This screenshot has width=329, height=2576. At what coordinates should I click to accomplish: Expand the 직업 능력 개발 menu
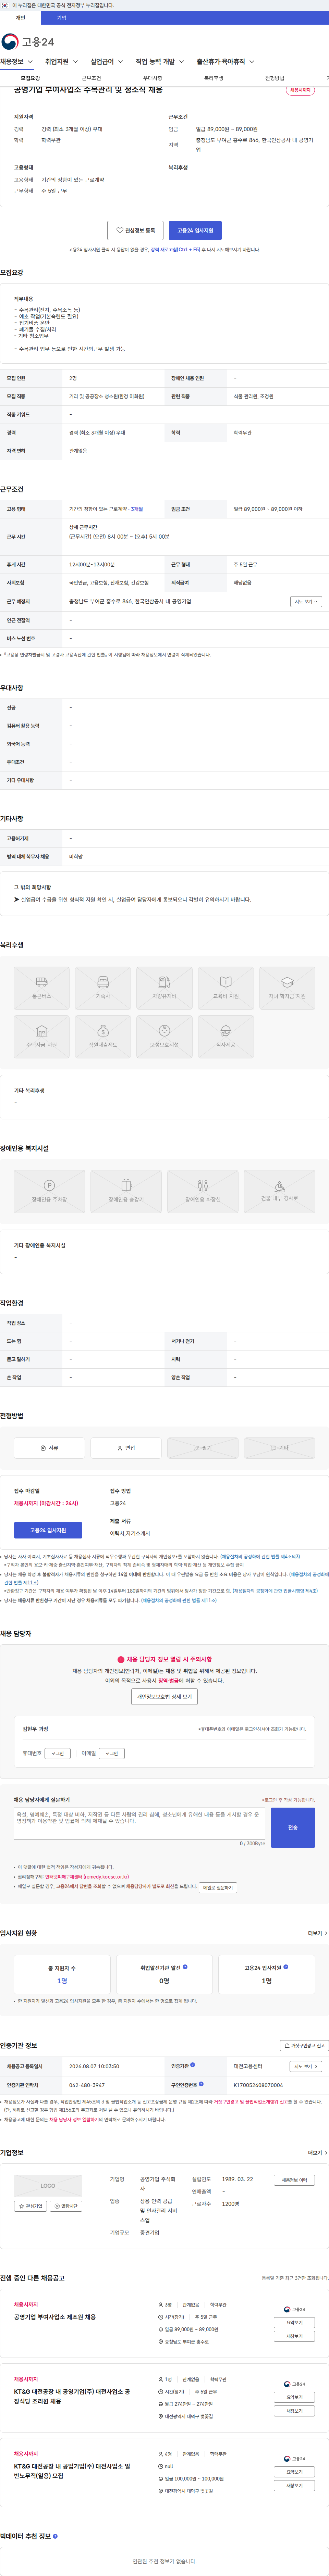pyautogui.click(x=160, y=62)
